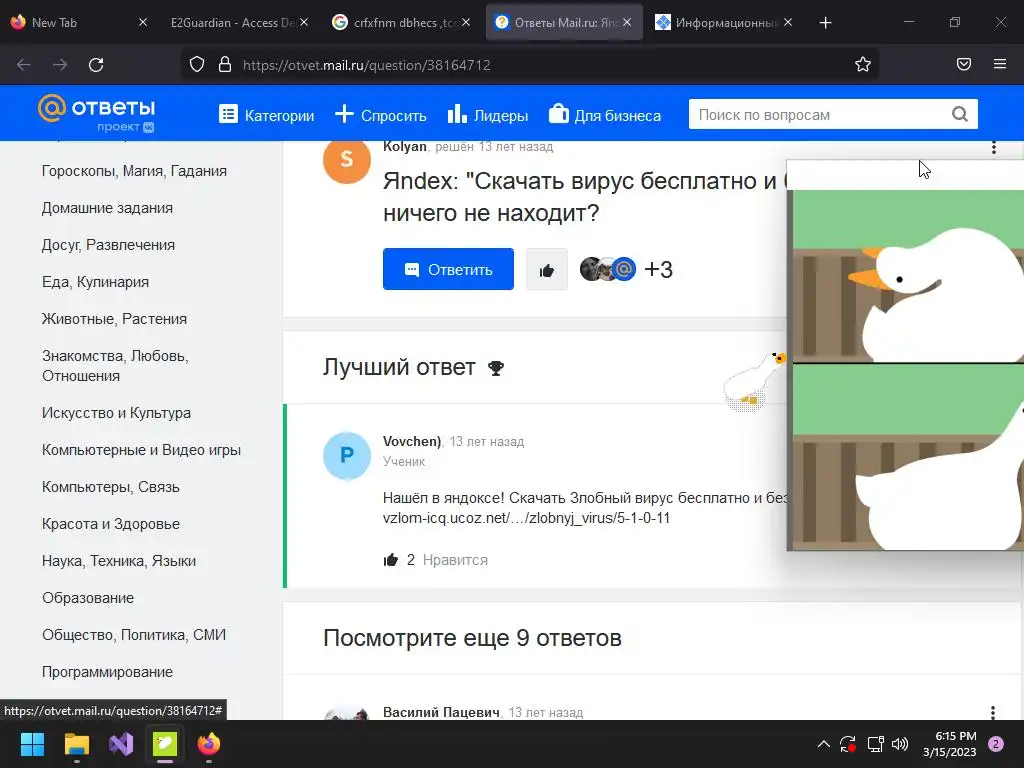Open Vovchen) profile link
Image resolution: width=1024 pixels, height=768 pixels.
[x=412, y=441]
